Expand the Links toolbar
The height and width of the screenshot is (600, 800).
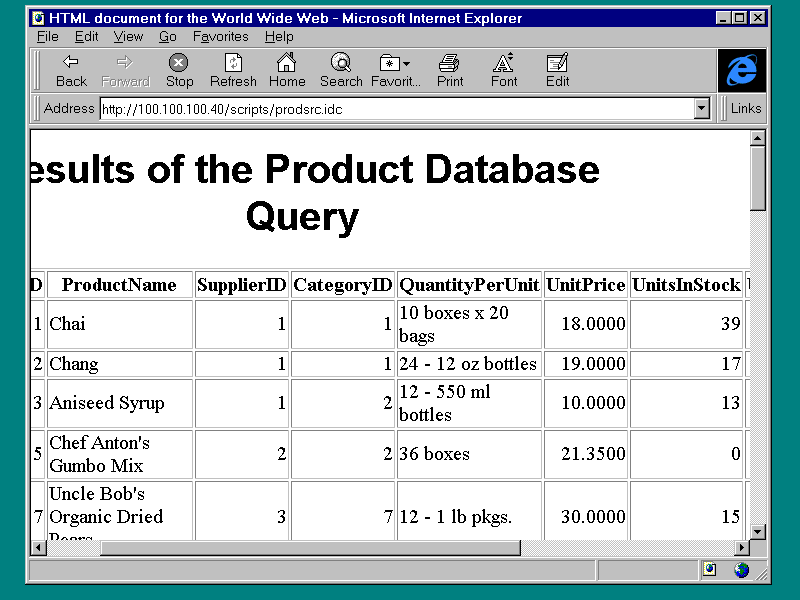(745, 109)
